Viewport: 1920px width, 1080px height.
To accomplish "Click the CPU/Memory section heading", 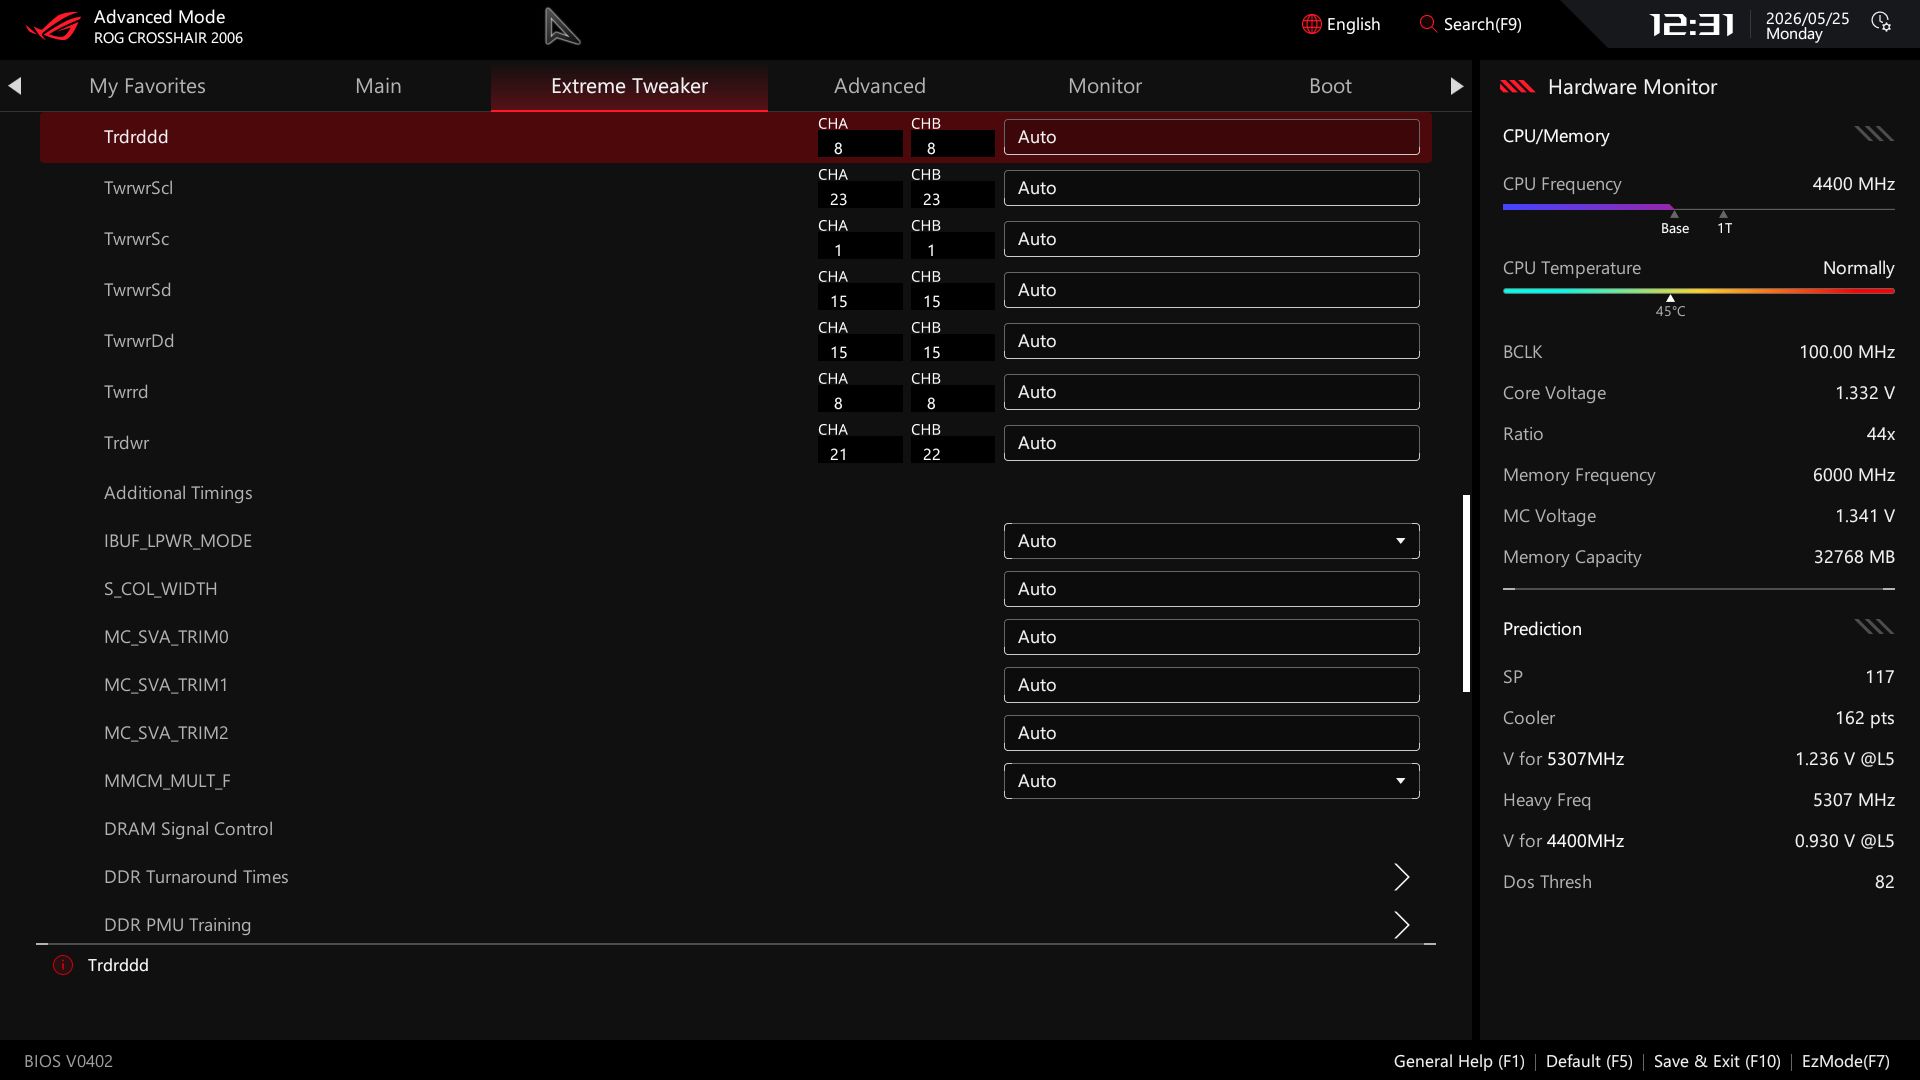I will 1556,136.
